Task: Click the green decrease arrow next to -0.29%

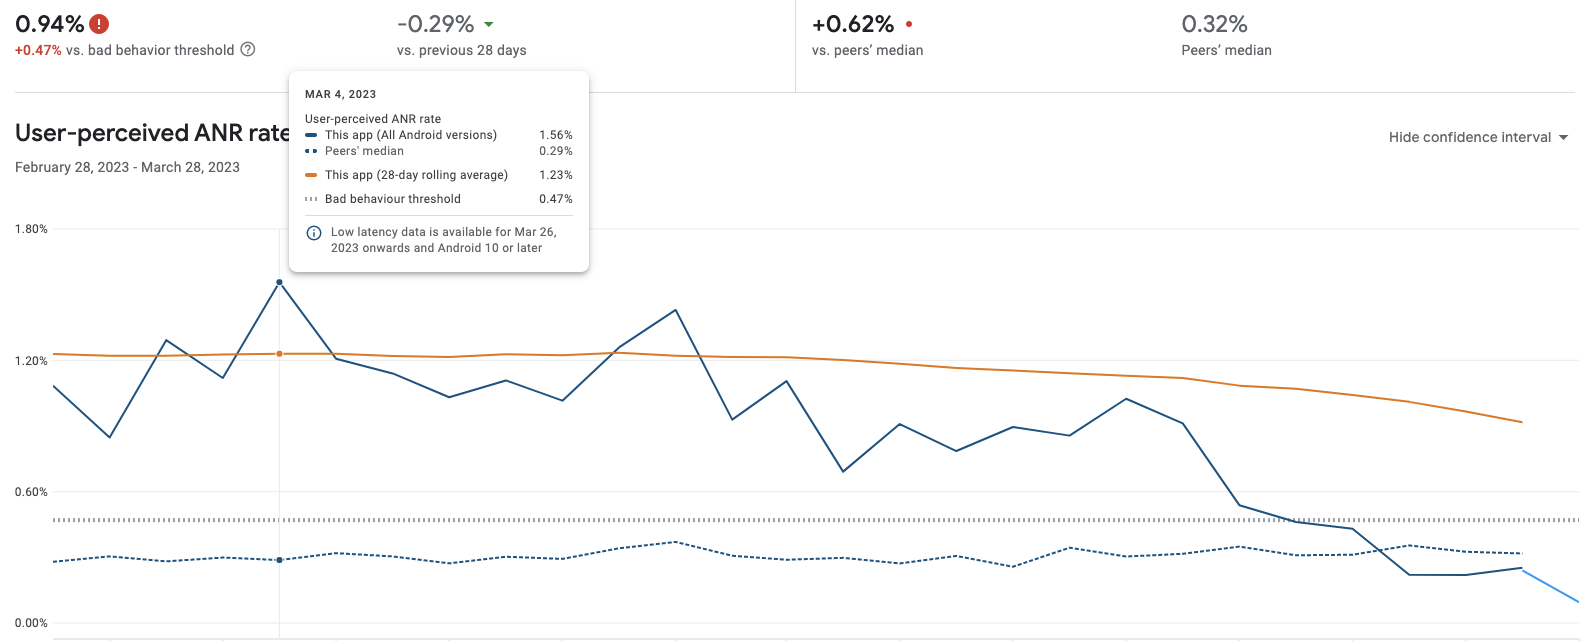Action: coord(488,22)
